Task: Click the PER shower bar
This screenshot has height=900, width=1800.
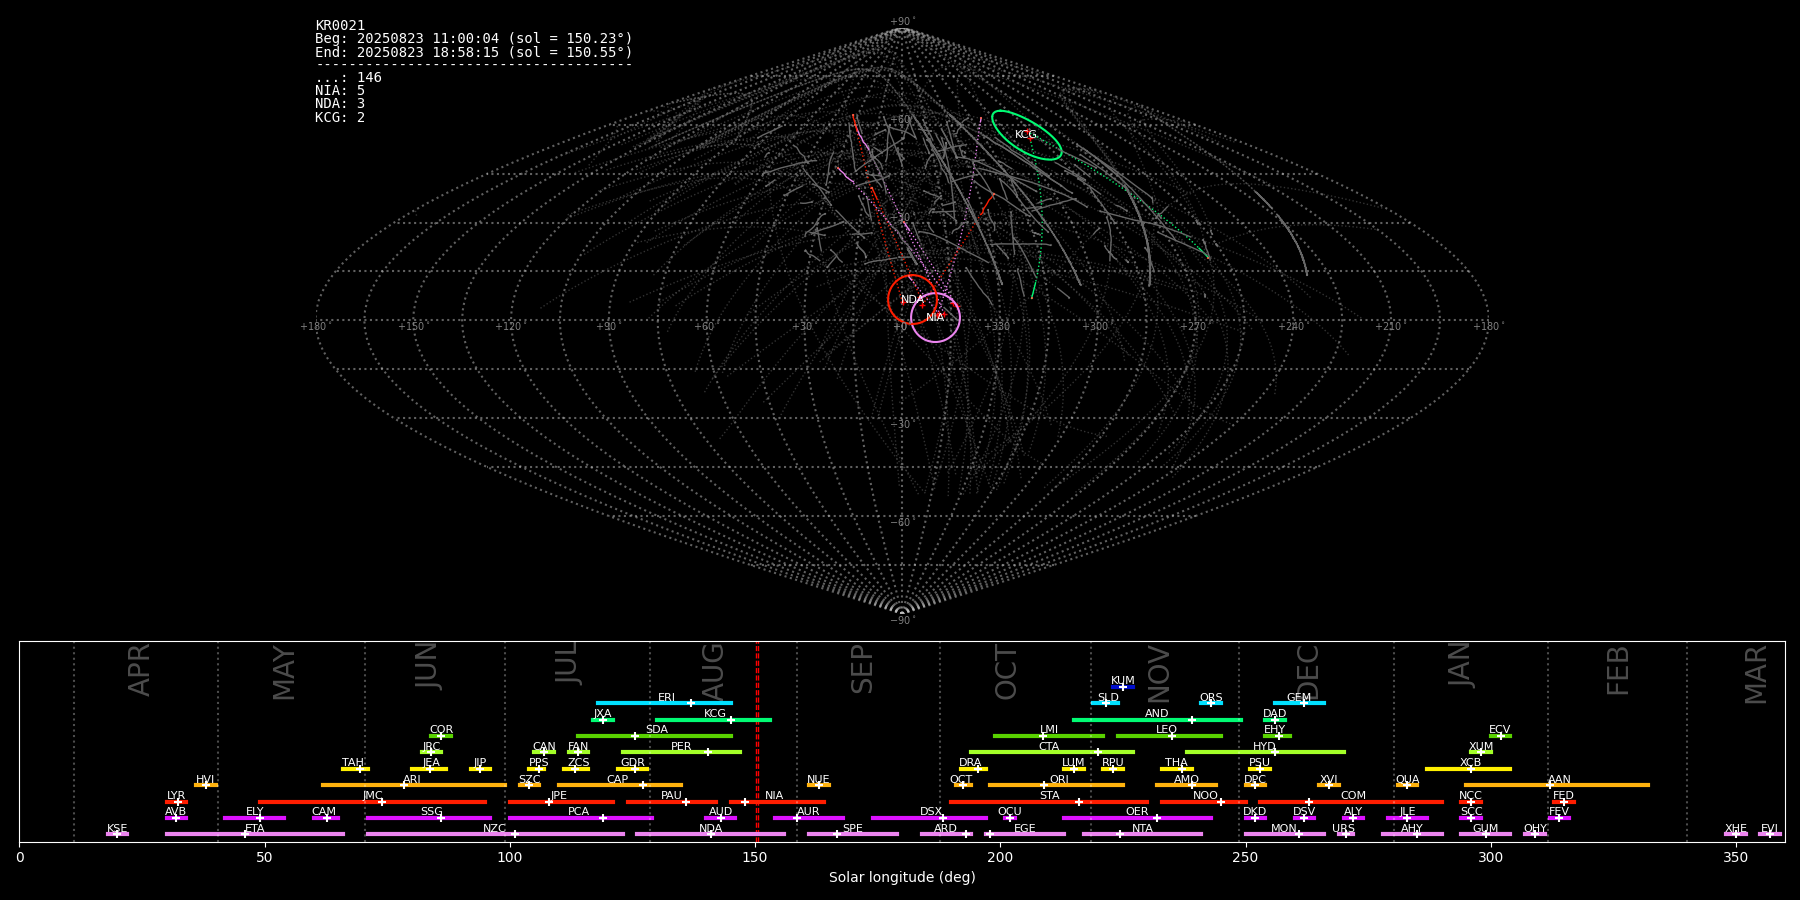Action: [x=681, y=752]
